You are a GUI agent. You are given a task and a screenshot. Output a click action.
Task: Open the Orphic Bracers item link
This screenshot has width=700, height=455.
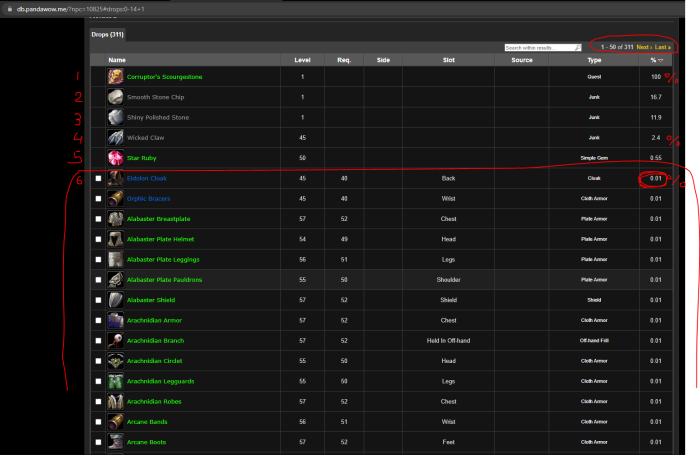(x=149, y=198)
